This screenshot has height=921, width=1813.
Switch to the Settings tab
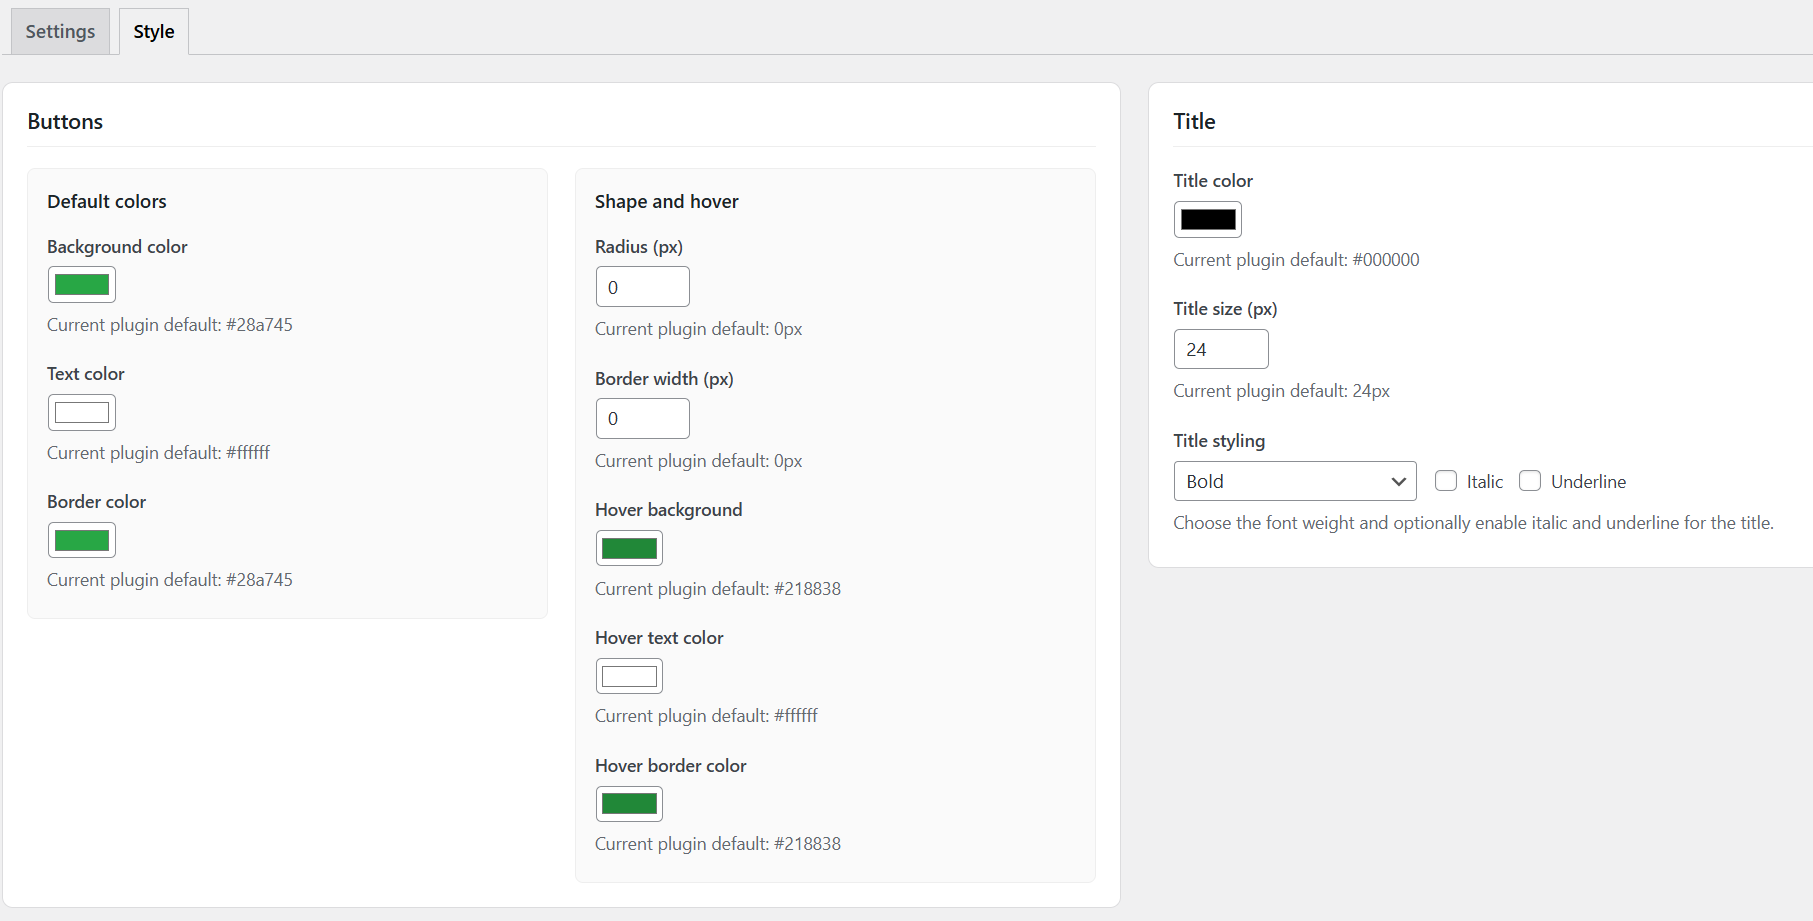pos(59,31)
